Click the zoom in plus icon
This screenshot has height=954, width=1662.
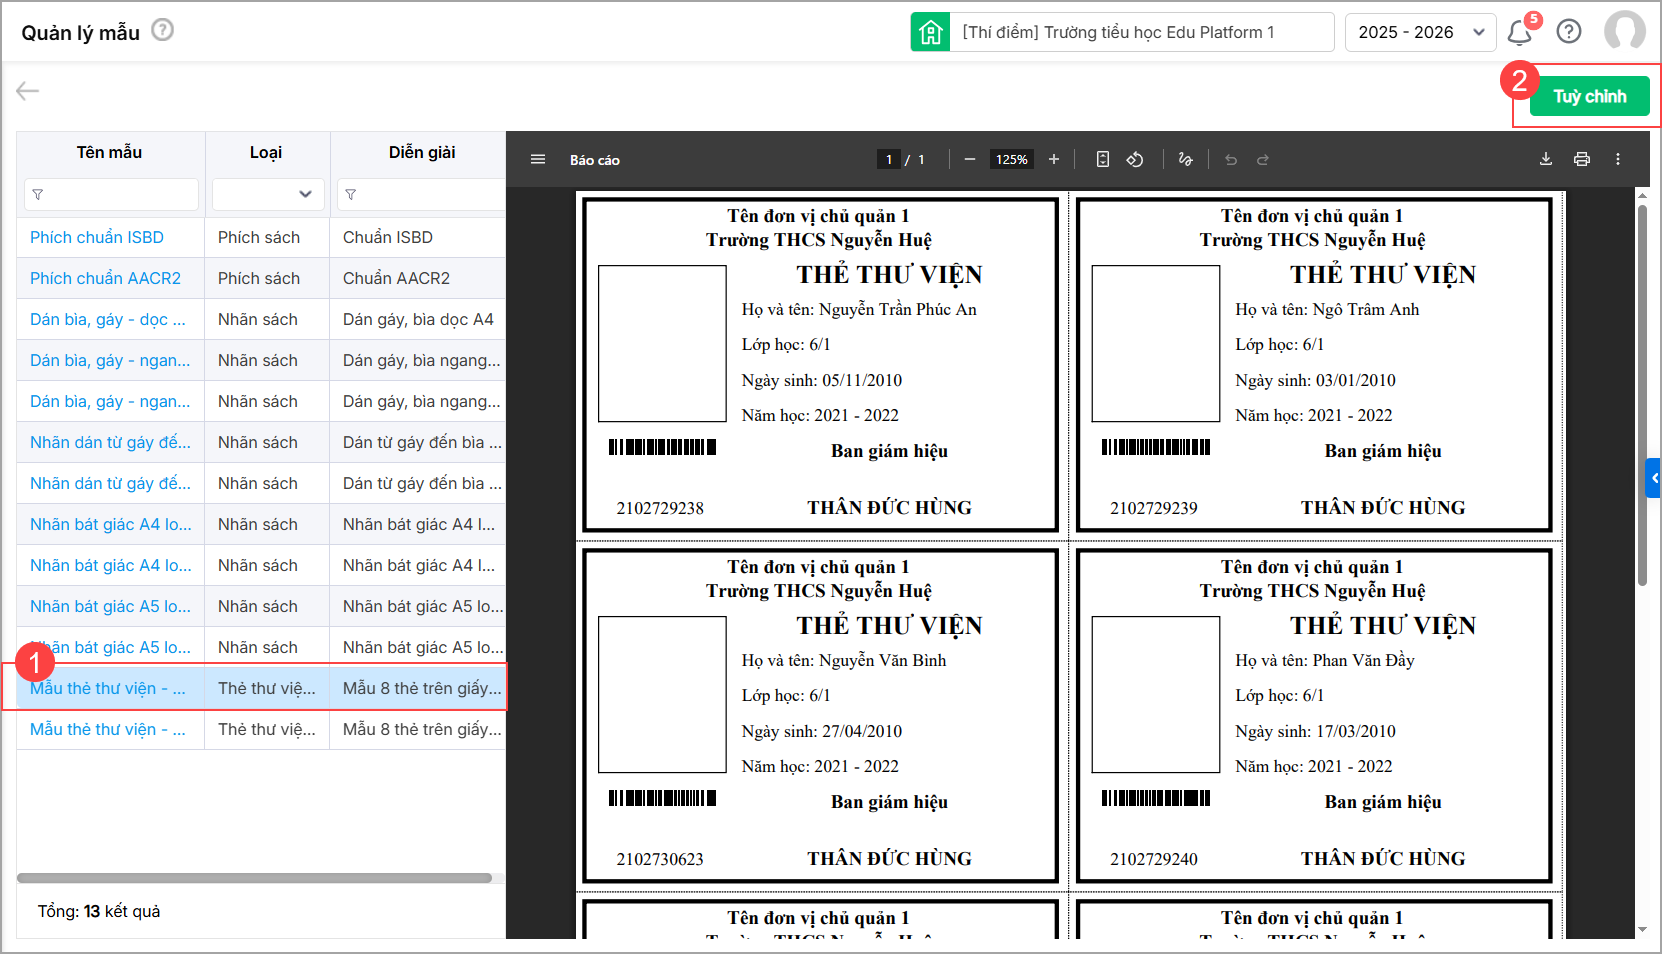[x=1053, y=159]
